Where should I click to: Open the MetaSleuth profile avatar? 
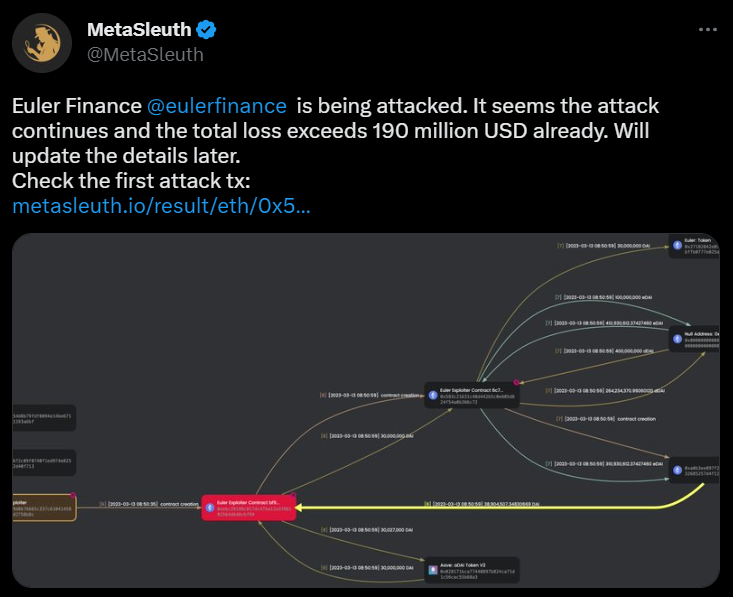(x=42, y=43)
